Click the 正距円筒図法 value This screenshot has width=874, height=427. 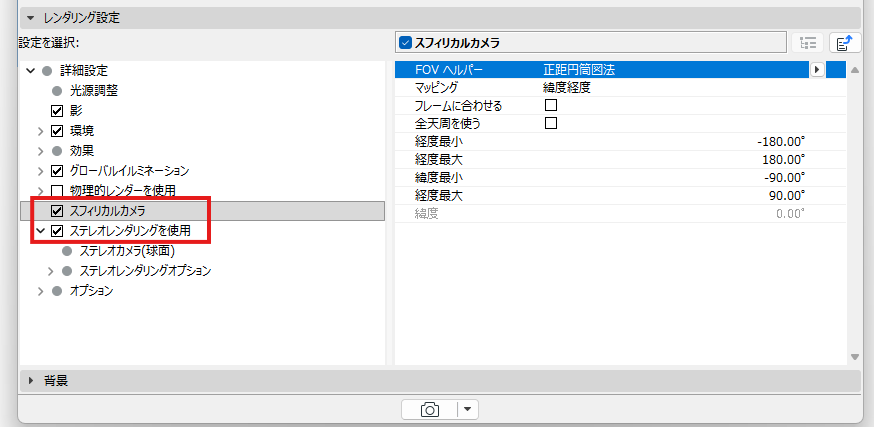click(579, 70)
